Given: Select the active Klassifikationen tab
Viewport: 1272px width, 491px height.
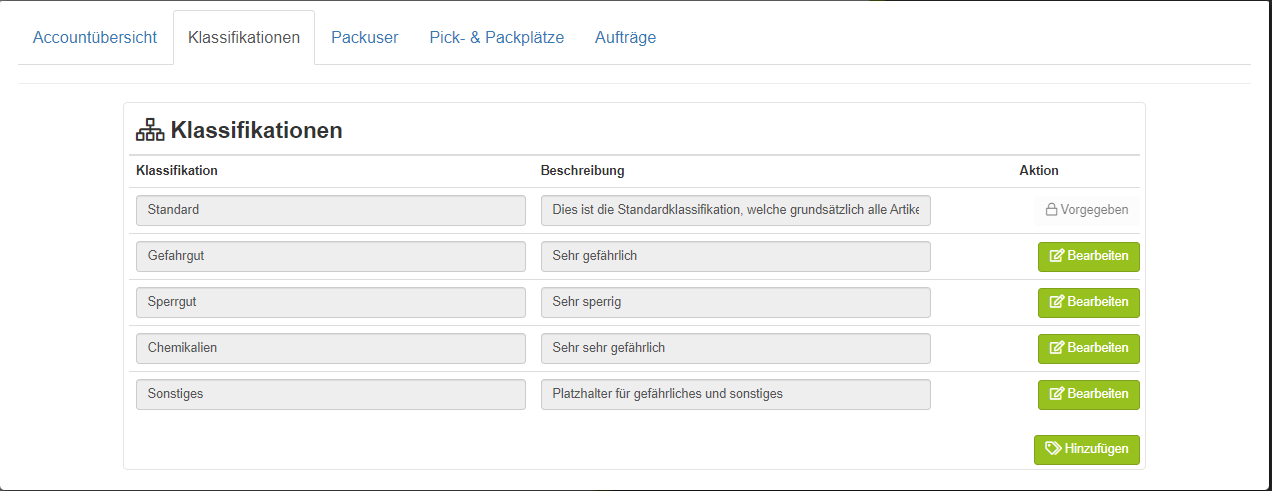Looking at the screenshot, I should pos(244,38).
